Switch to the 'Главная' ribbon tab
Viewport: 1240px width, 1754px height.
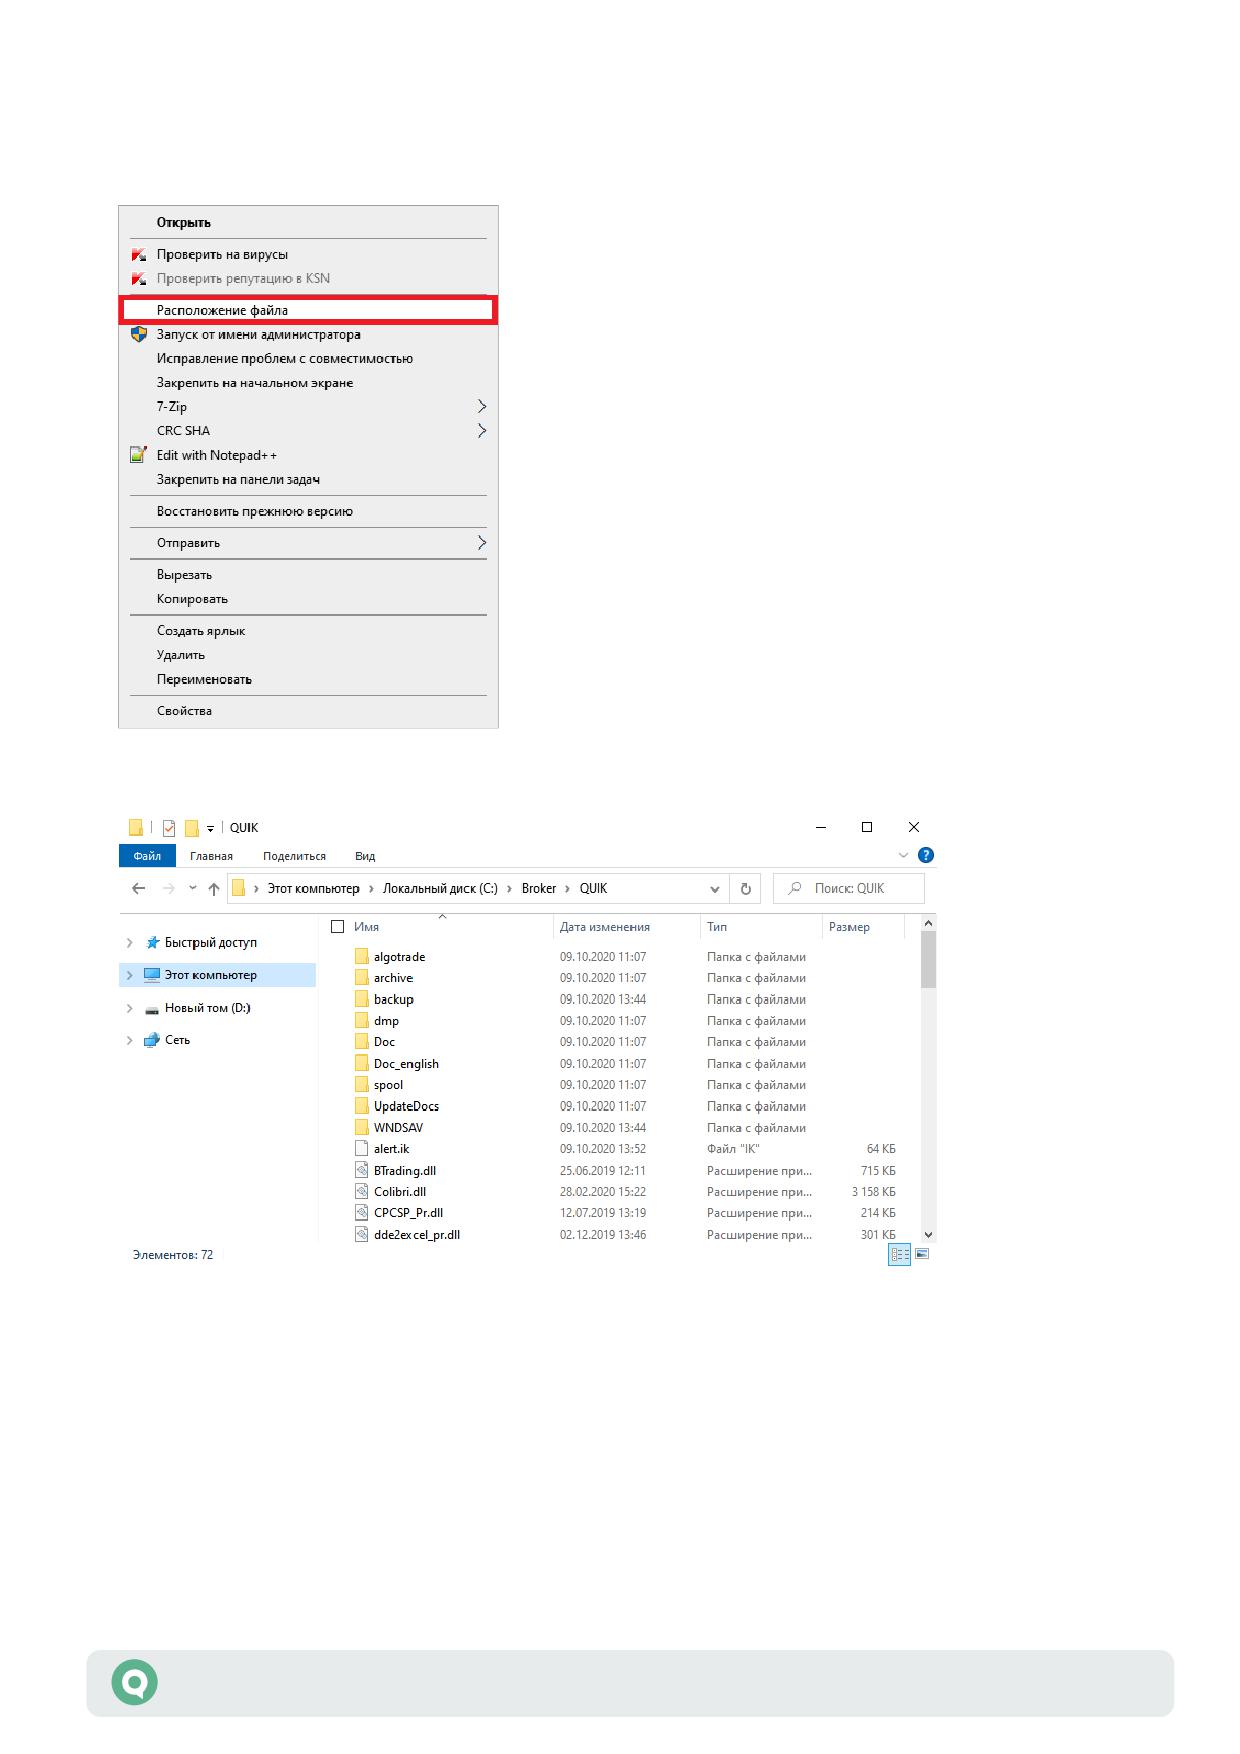coord(211,856)
